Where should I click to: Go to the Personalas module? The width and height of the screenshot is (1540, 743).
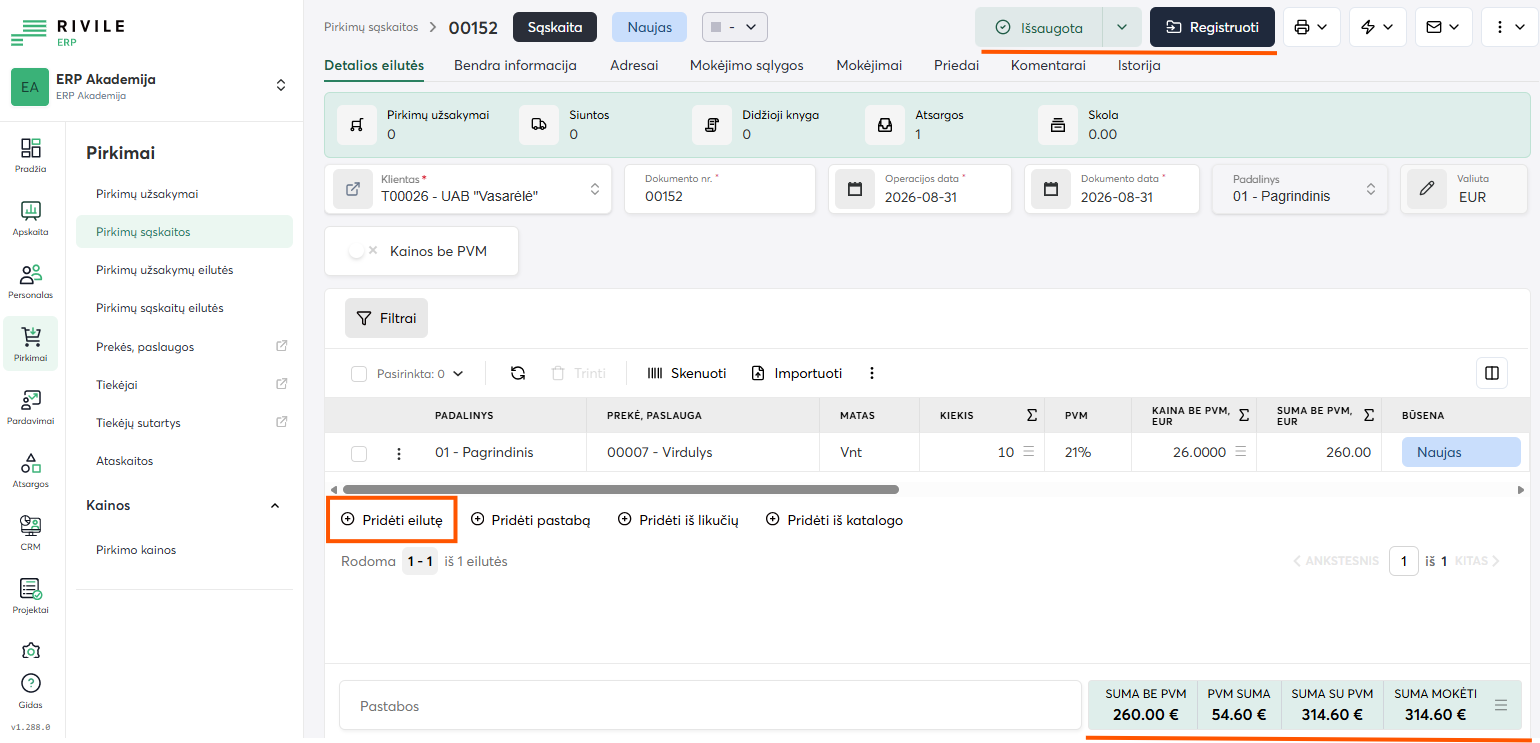coord(31,281)
